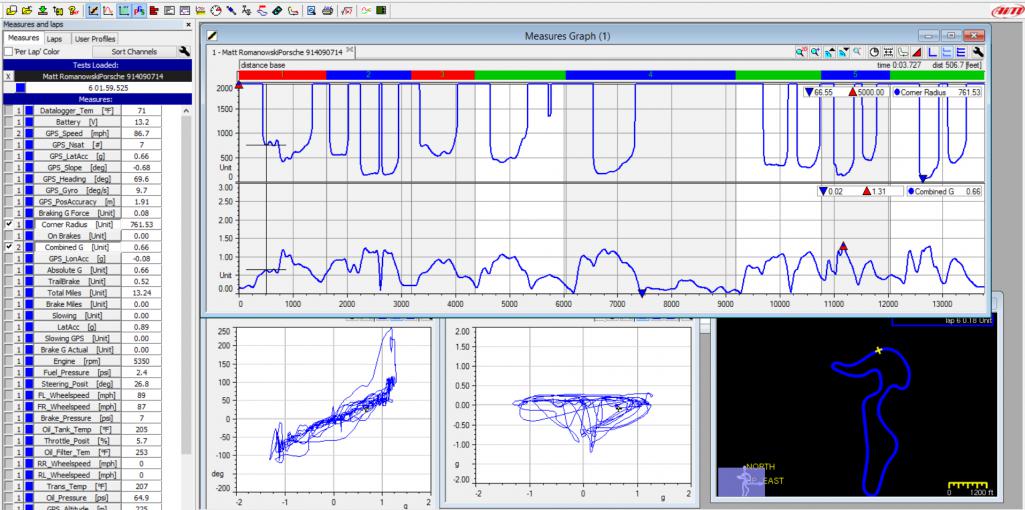The image size is (1025, 510).
Task: Uncheck the Combined G measure checkbox
Action: point(9,247)
